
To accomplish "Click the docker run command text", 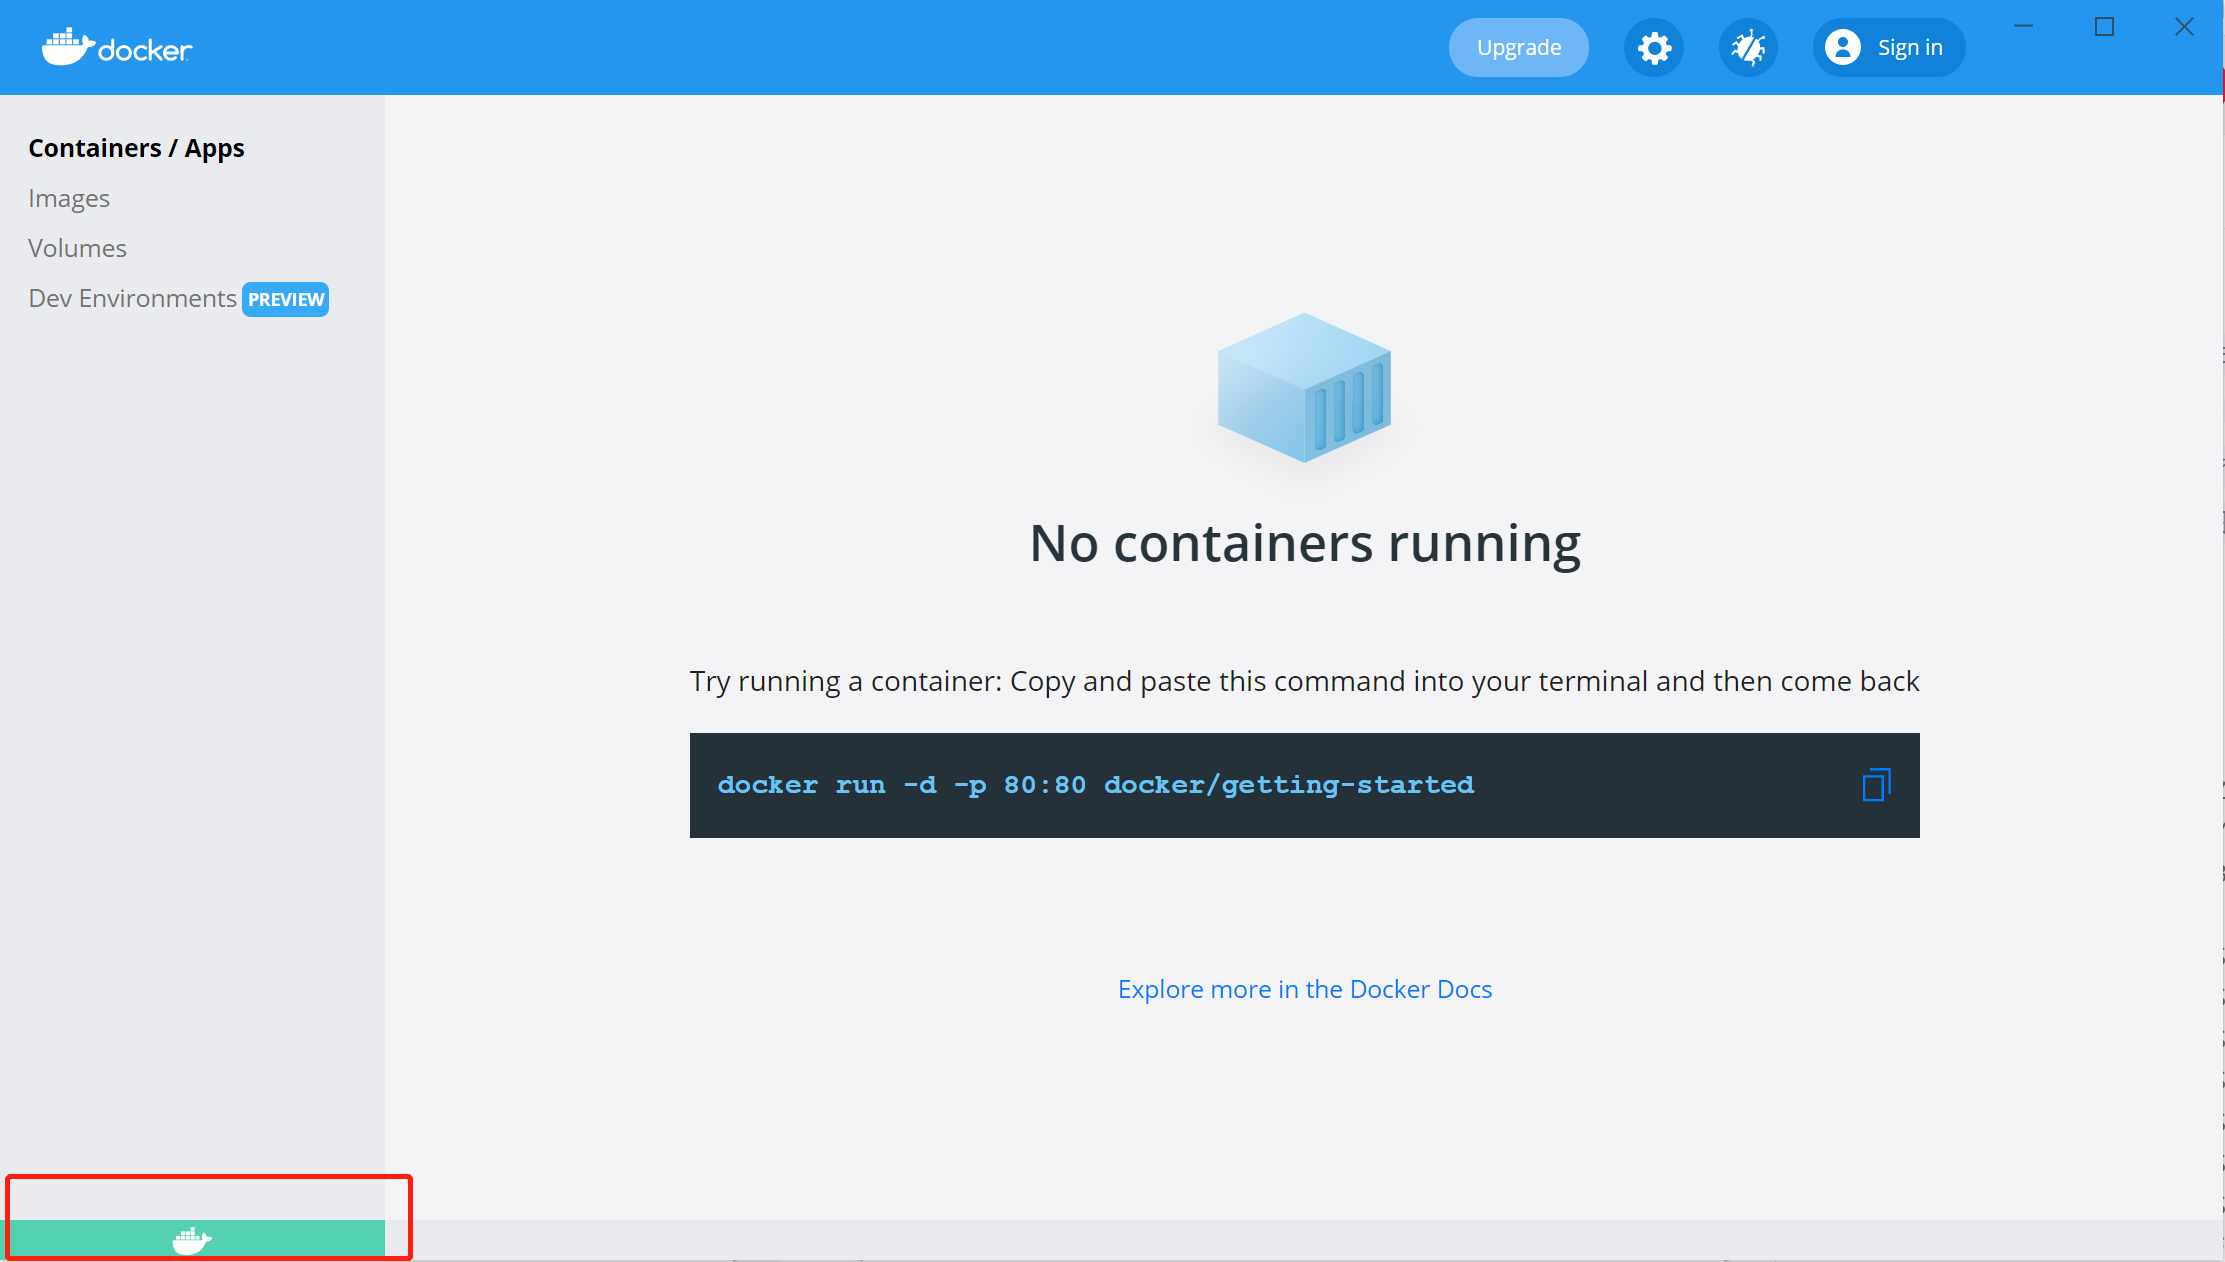I will pos(1095,785).
